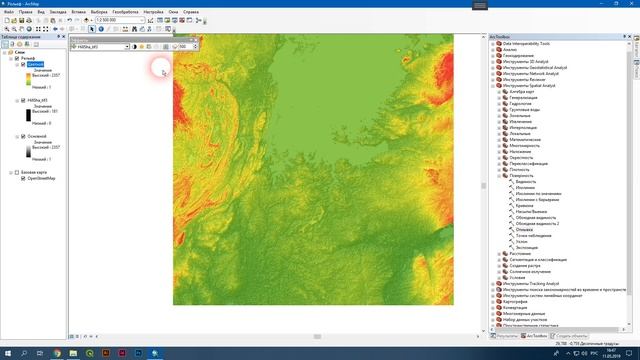Click the contrast icon in Effects toolbar
This screenshot has width=640, height=360.
click(x=134, y=47)
